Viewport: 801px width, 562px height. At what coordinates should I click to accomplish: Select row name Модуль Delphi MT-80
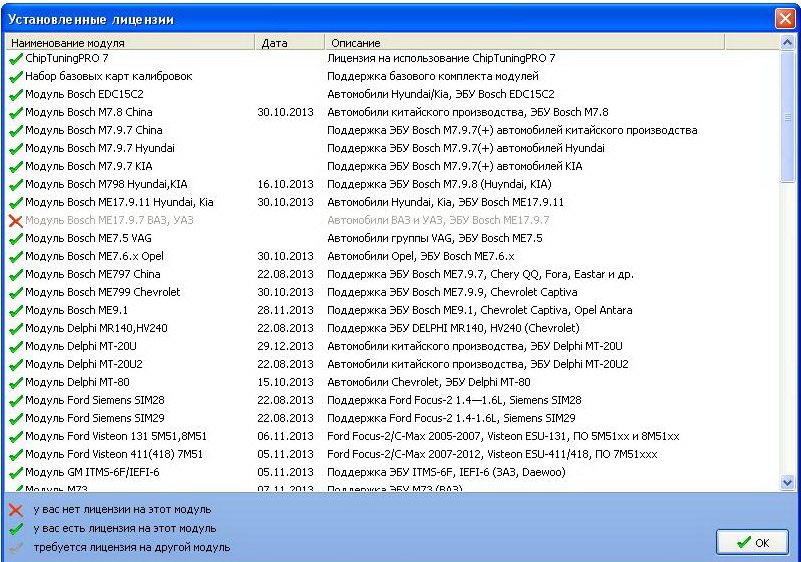[77, 382]
